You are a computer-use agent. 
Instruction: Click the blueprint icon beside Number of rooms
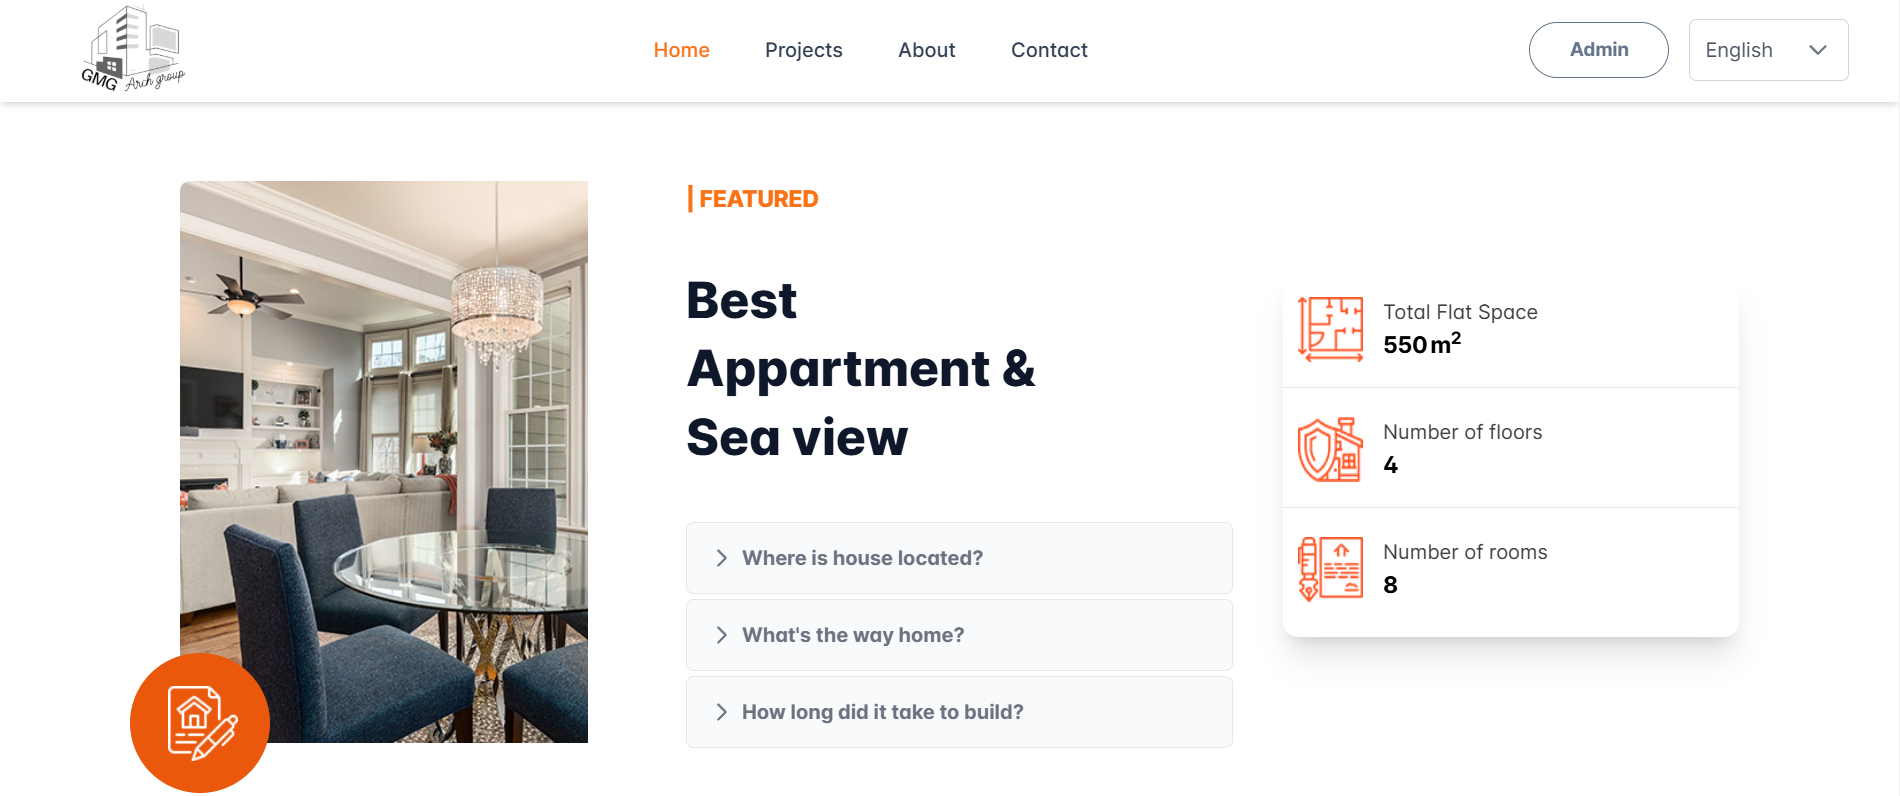pyautogui.click(x=1330, y=568)
